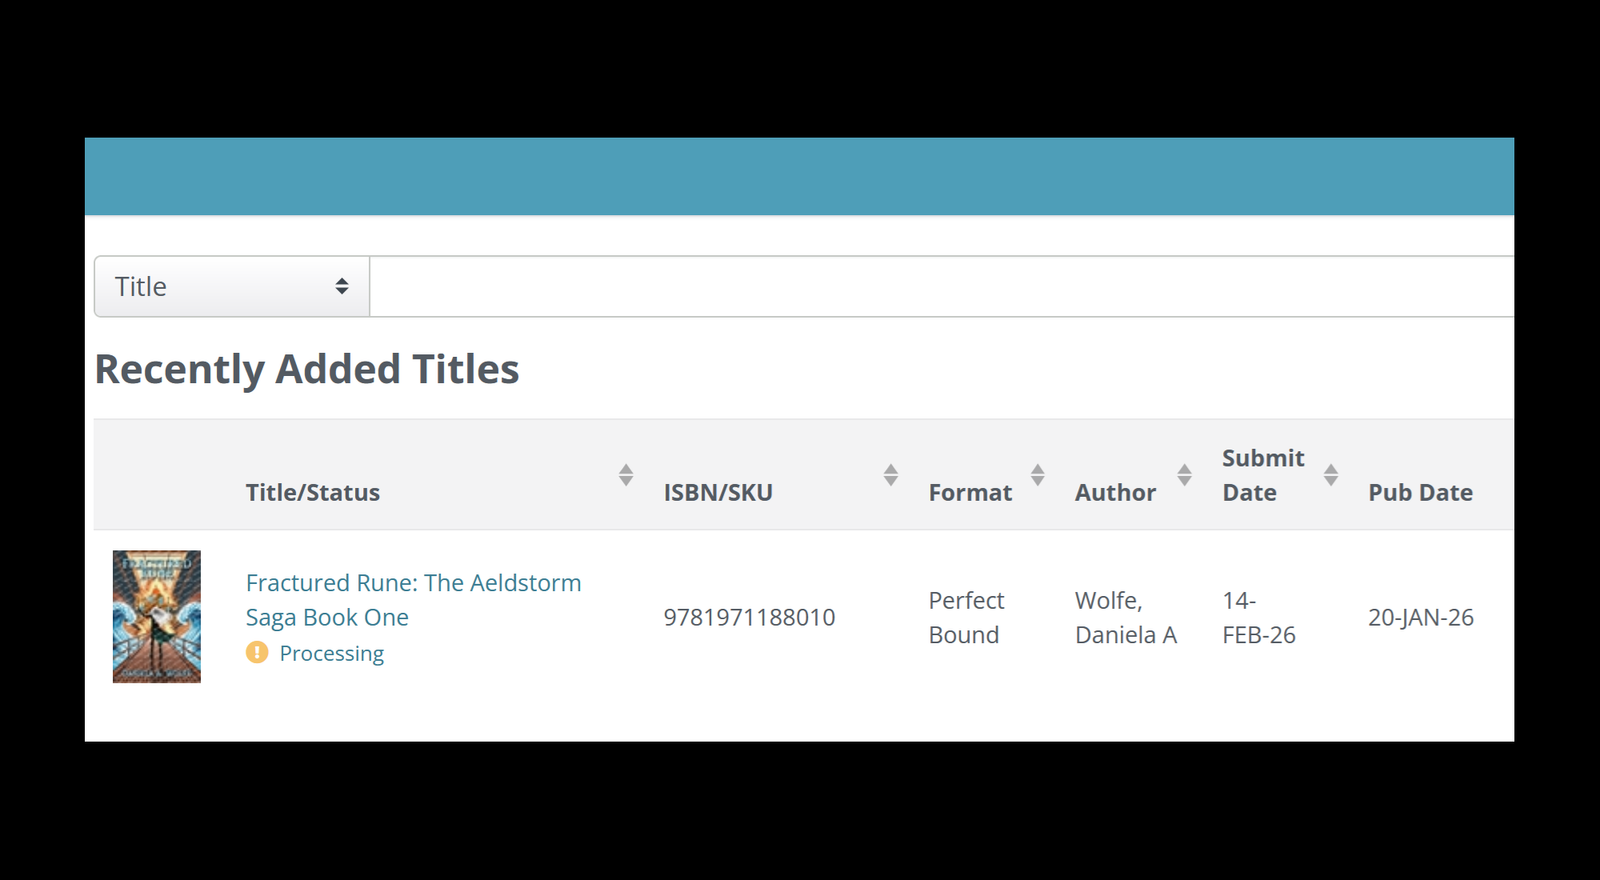Click the Format column sort arrows

click(1038, 475)
